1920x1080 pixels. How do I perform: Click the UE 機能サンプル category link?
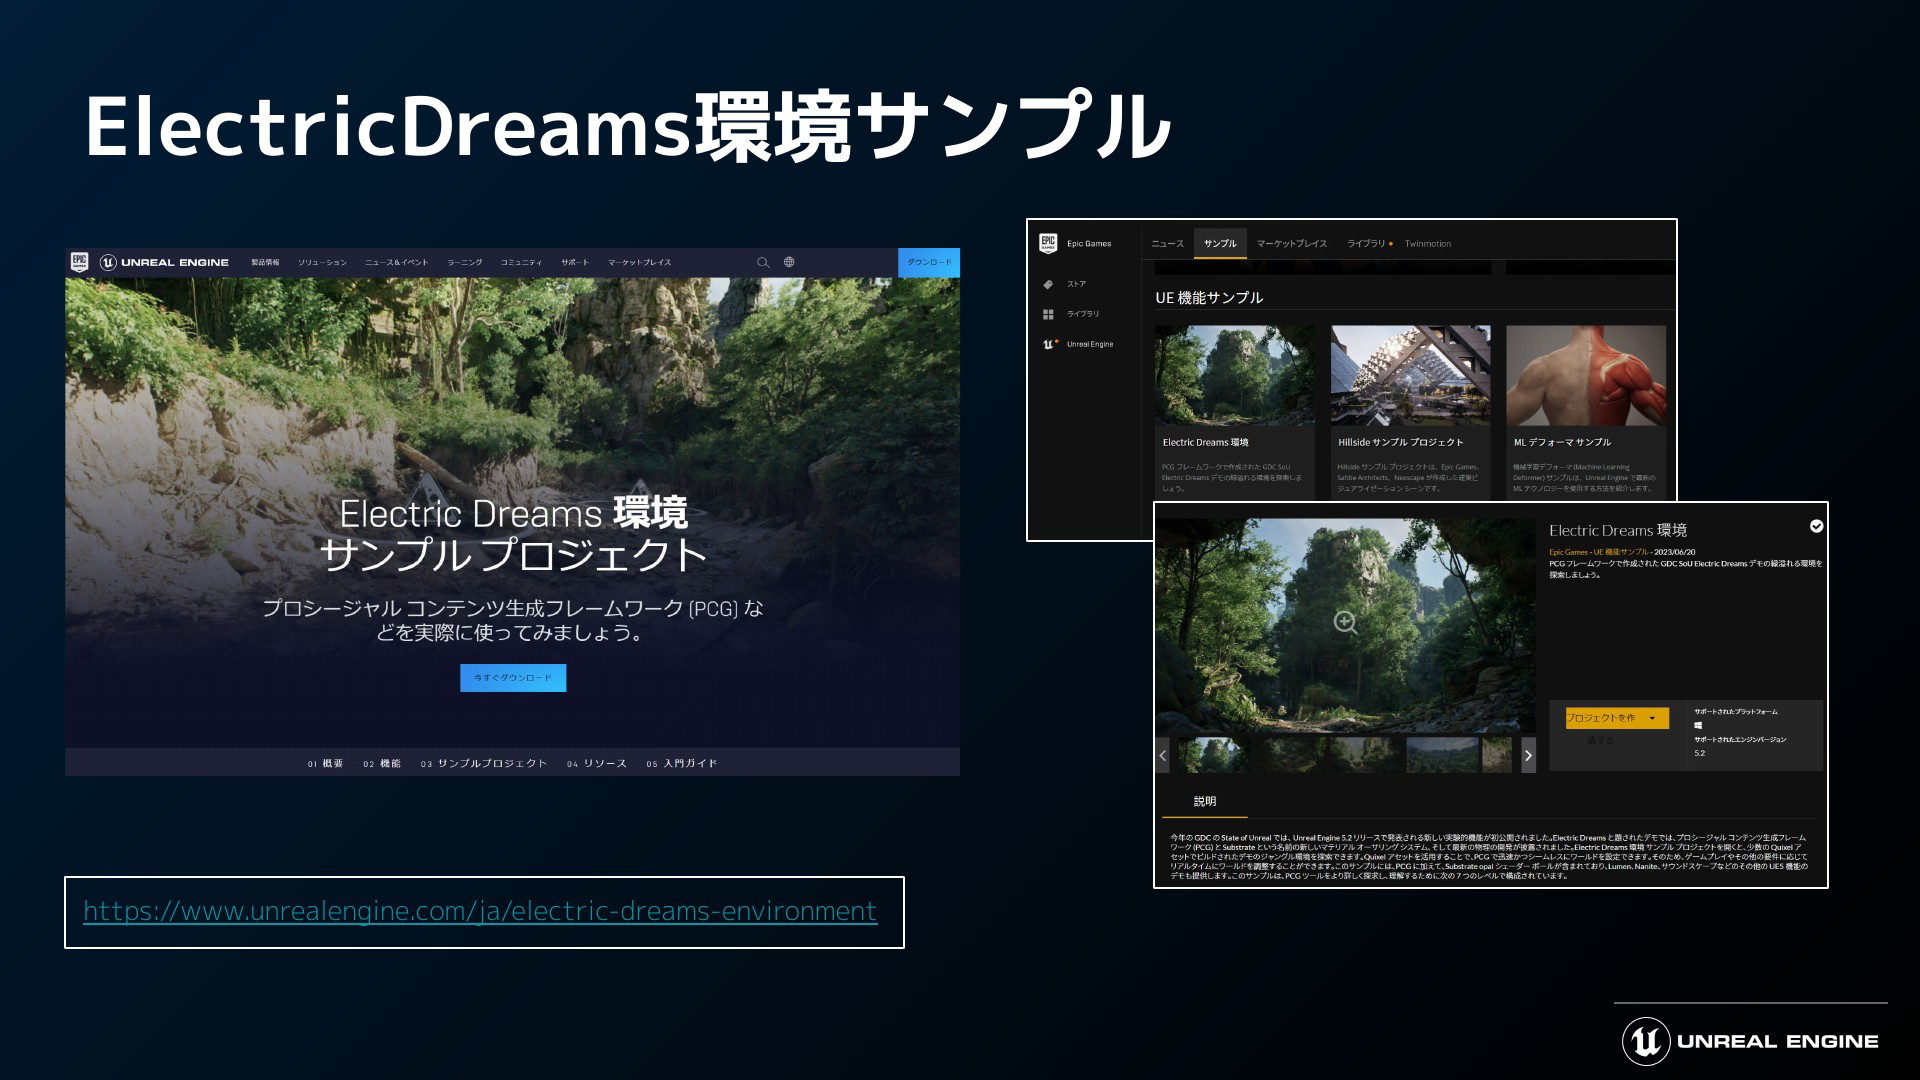[x=1621, y=552]
